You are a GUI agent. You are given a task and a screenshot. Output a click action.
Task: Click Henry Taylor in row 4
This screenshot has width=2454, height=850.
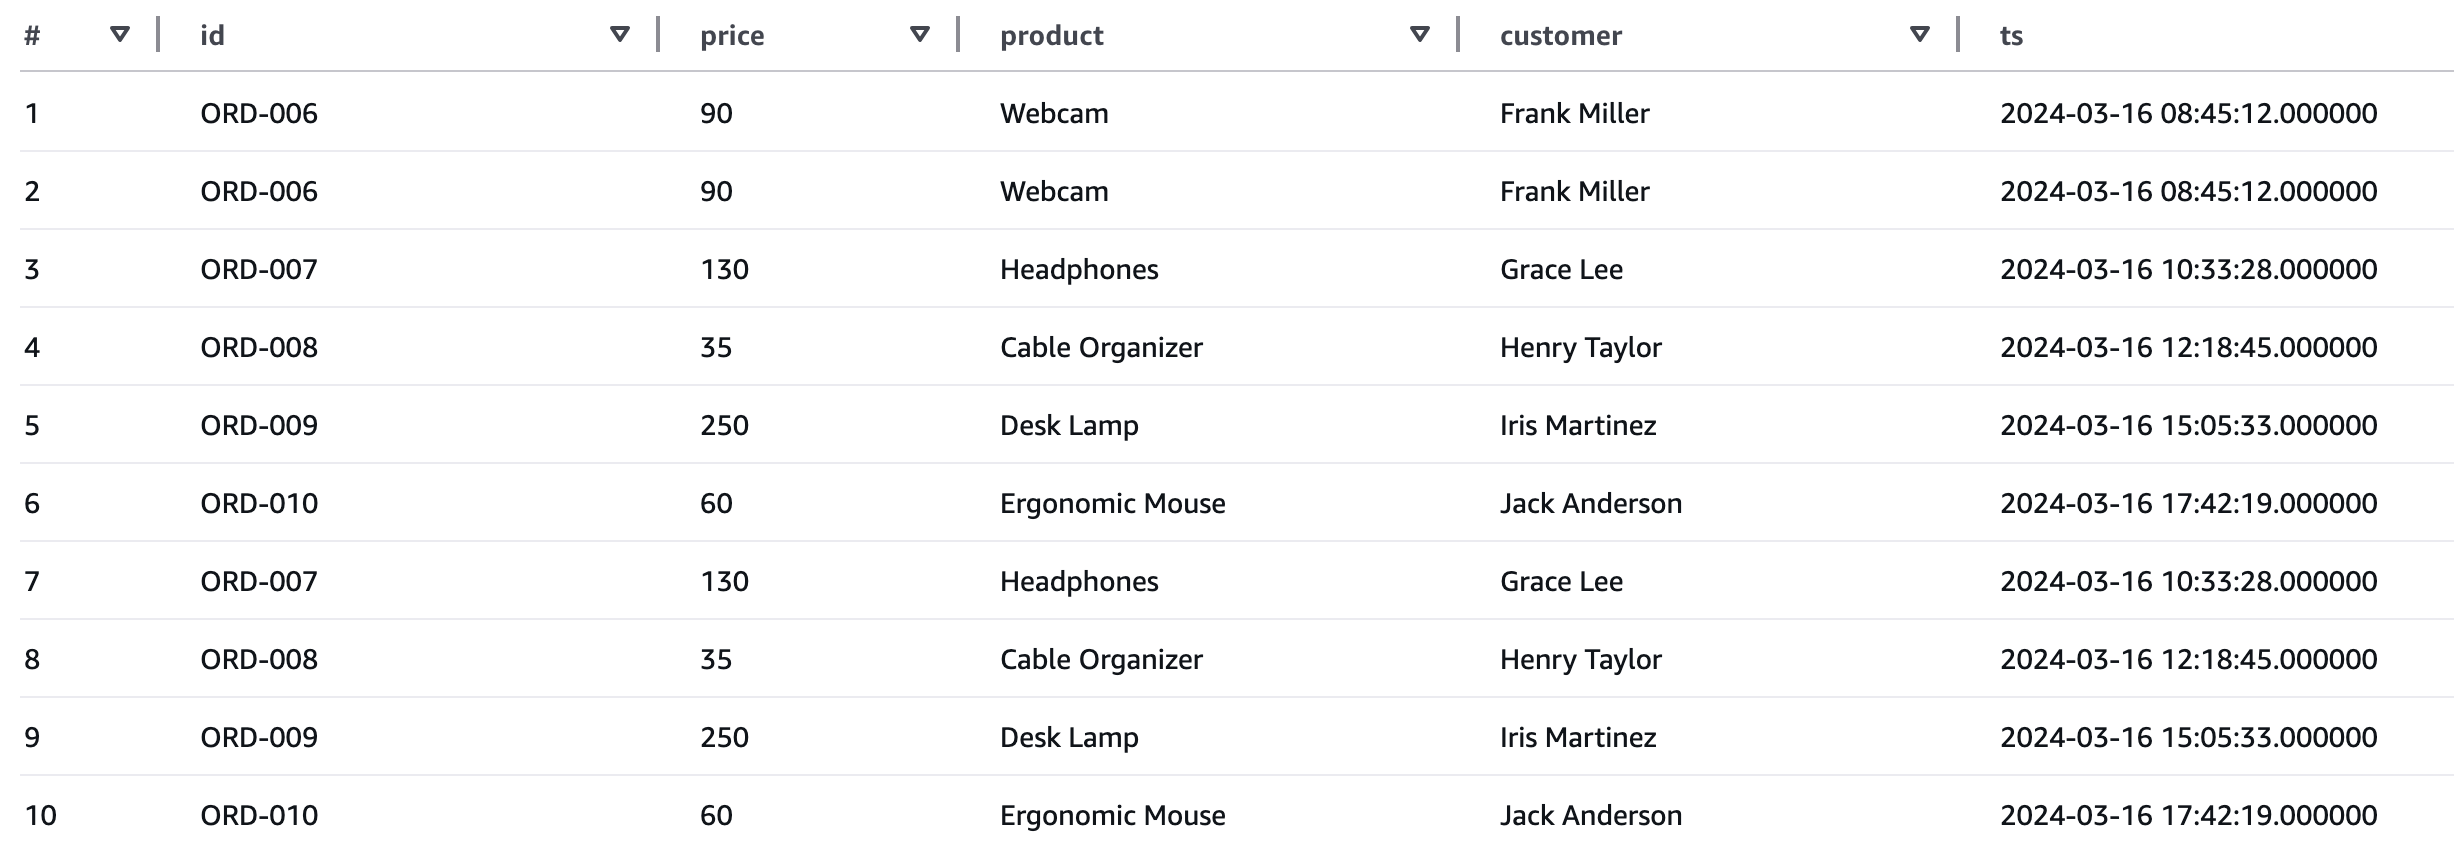point(1580,347)
